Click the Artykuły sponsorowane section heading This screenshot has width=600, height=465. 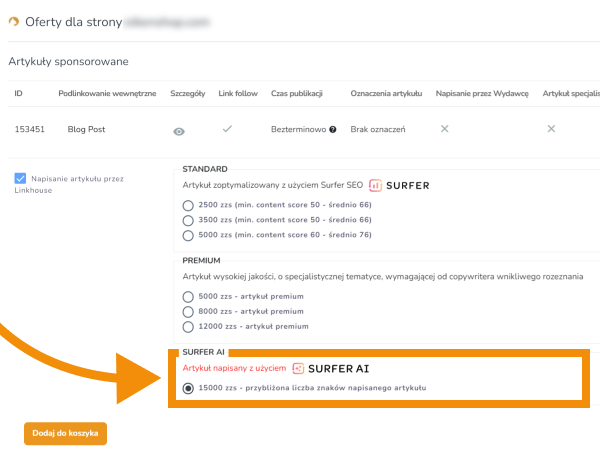[x=68, y=61]
